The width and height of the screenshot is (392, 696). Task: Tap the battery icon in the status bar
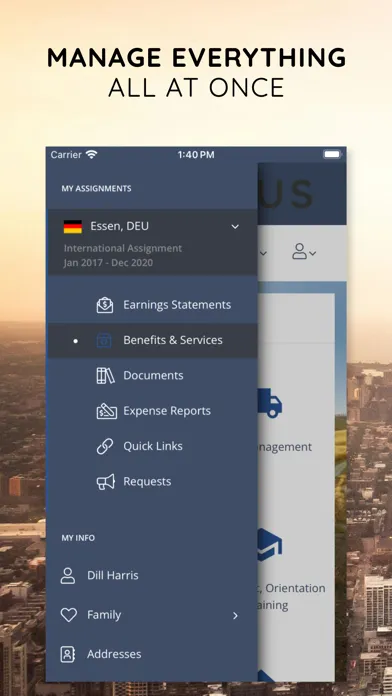click(x=333, y=154)
